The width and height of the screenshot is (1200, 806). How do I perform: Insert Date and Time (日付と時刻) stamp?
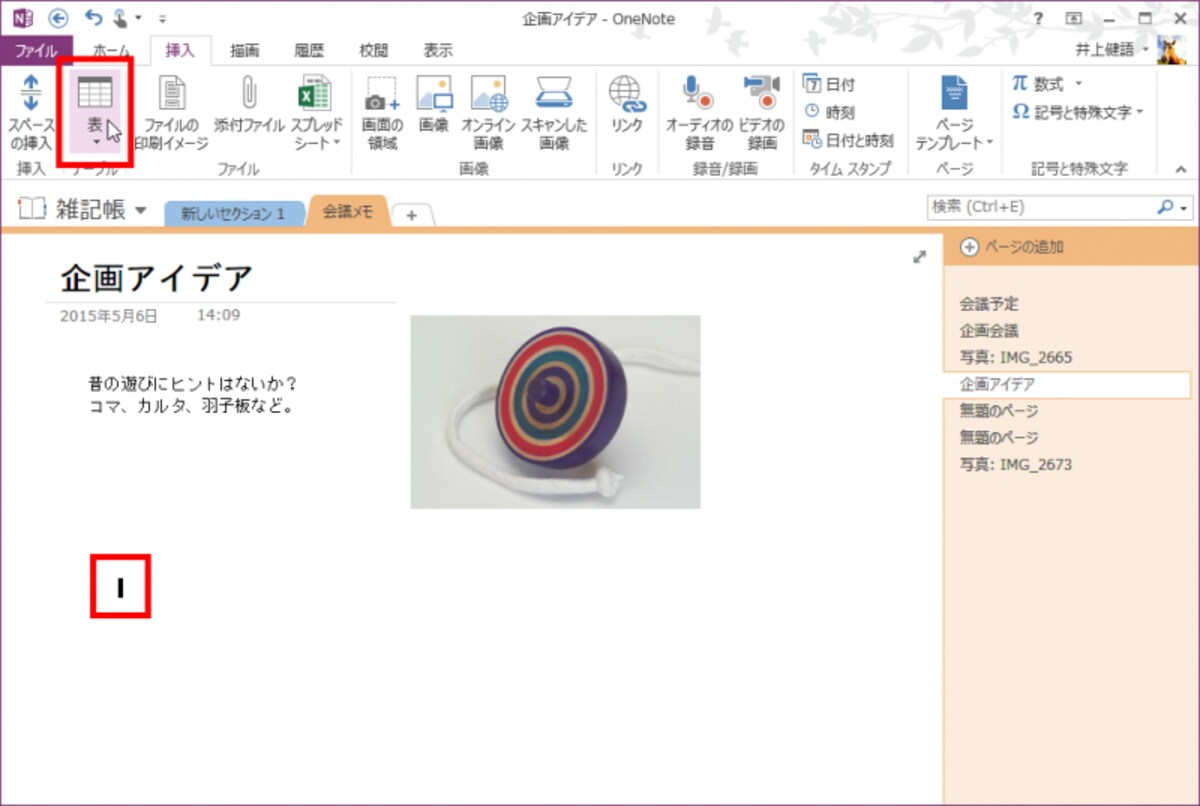click(x=848, y=140)
